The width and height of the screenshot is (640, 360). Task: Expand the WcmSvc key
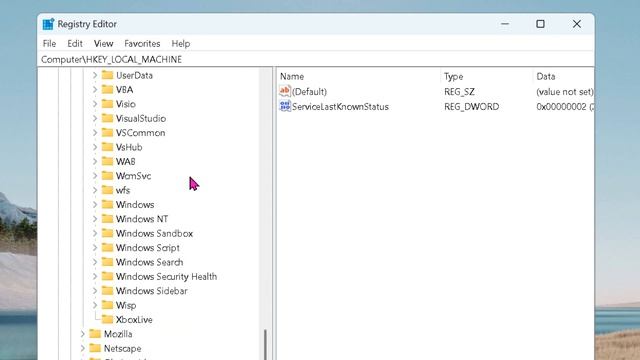[x=95, y=176]
